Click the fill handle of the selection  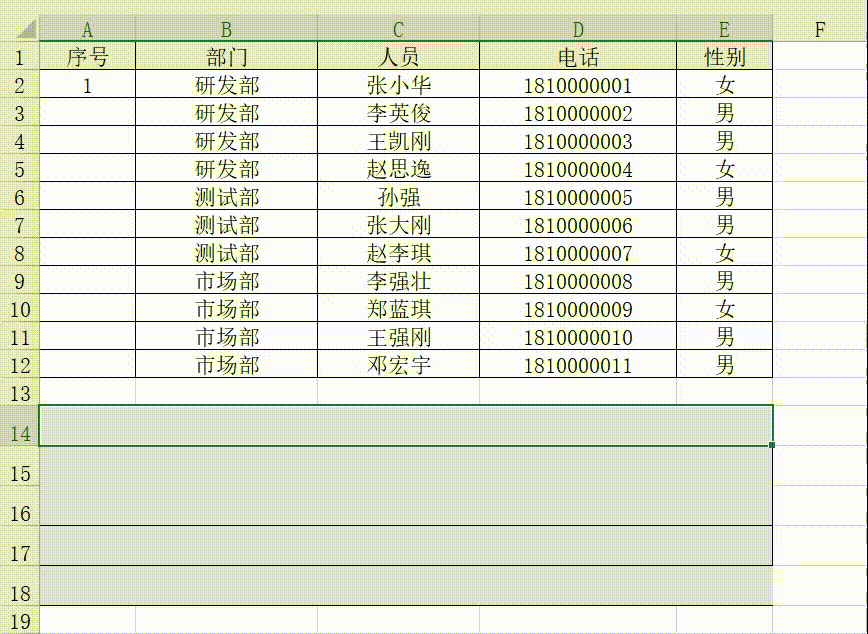772,445
